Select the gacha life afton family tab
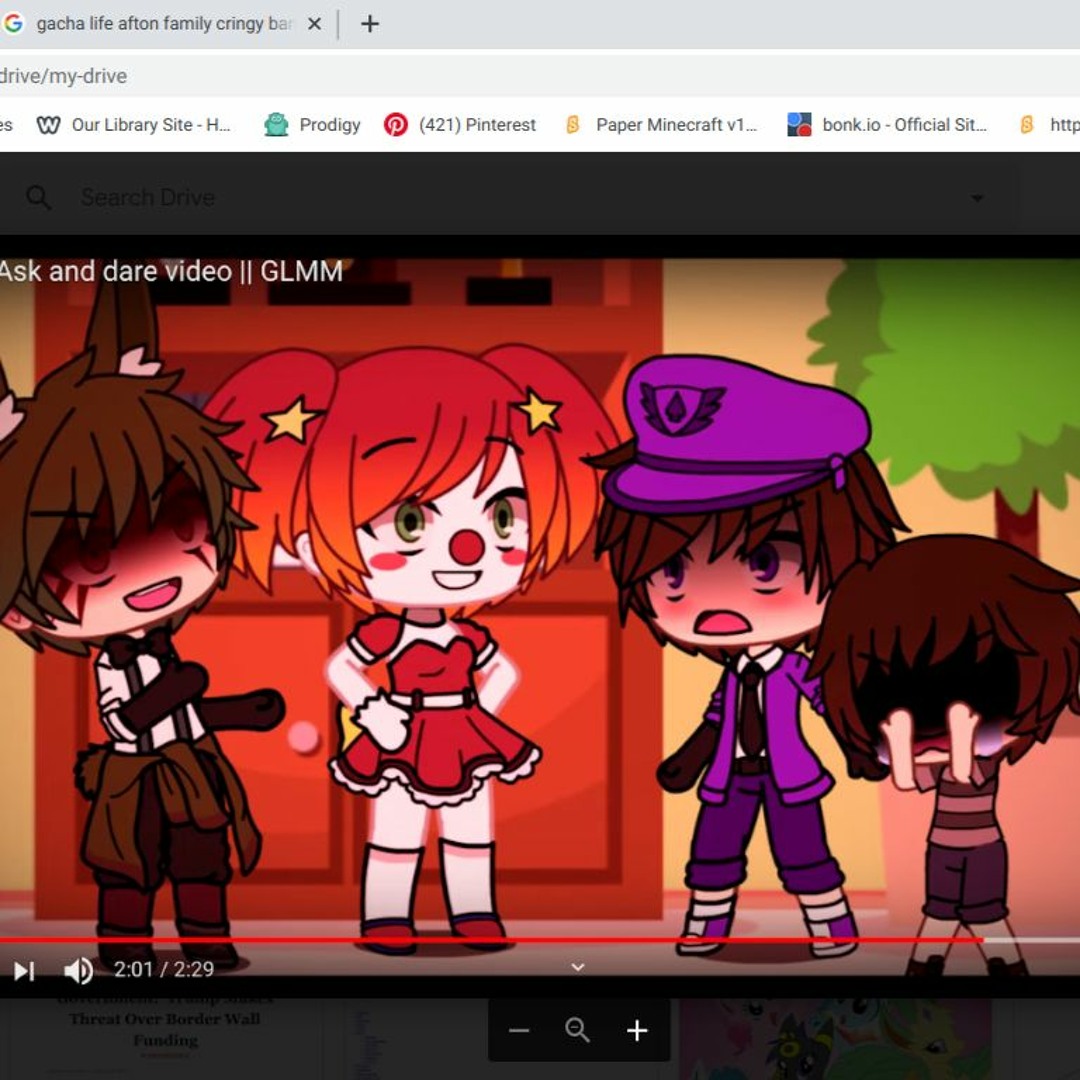Viewport: 1080px width, 1080px height. 163,24
